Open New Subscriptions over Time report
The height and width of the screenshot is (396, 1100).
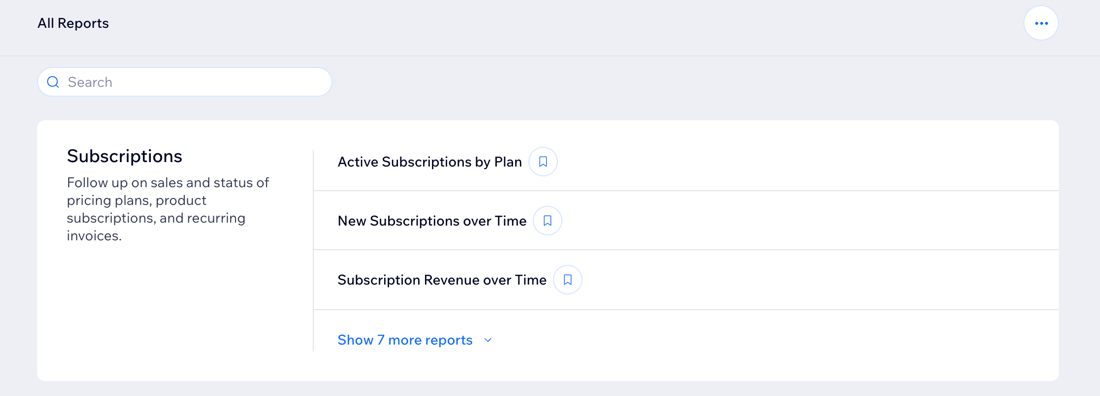pos(431,221)
